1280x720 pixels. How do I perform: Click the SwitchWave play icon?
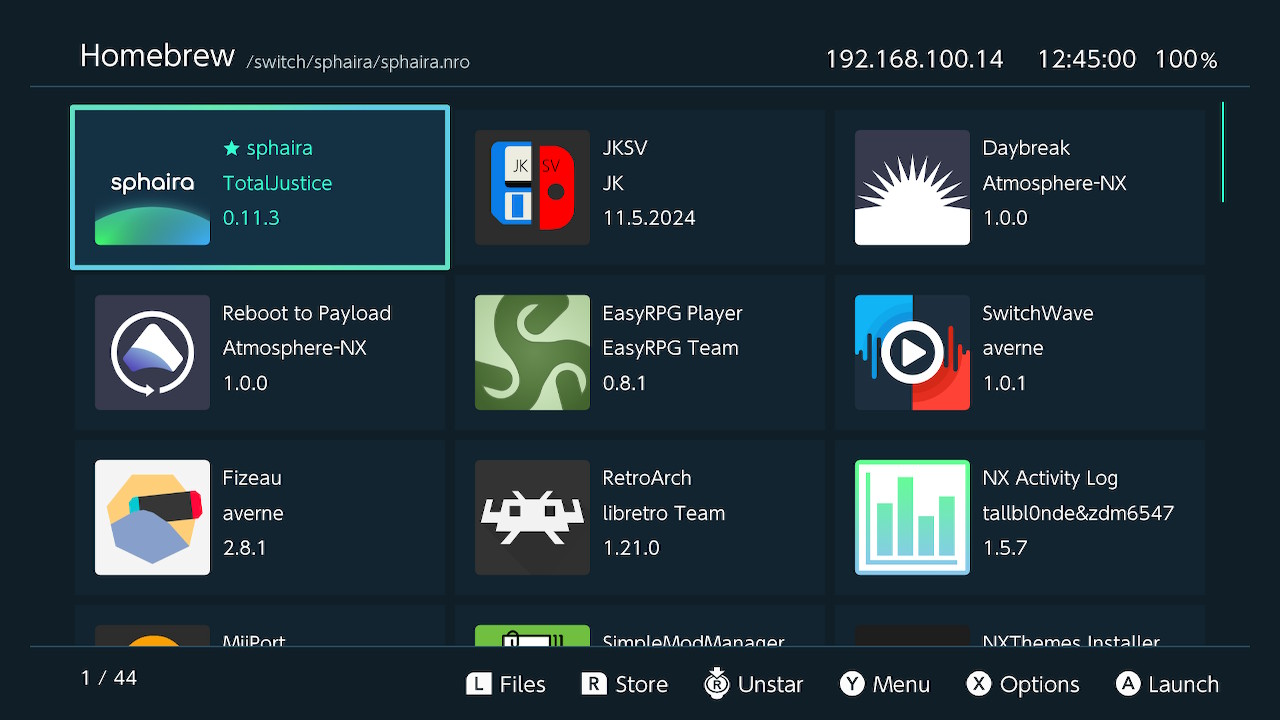coord(912,352)
